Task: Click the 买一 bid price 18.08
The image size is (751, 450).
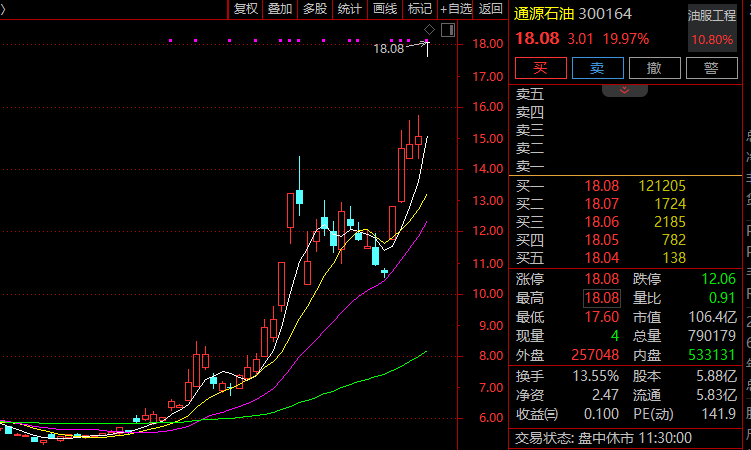Action: point(601,186)
